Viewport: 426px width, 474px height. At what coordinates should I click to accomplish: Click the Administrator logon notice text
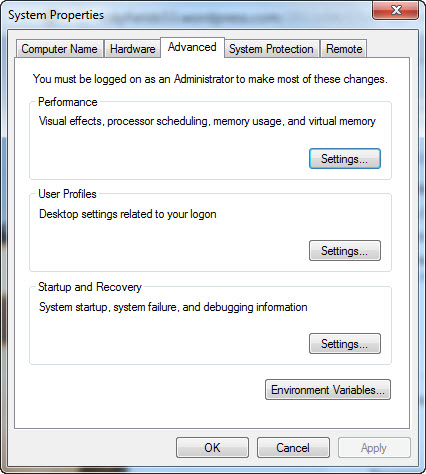pyautogui.click(x=210, y=79)
